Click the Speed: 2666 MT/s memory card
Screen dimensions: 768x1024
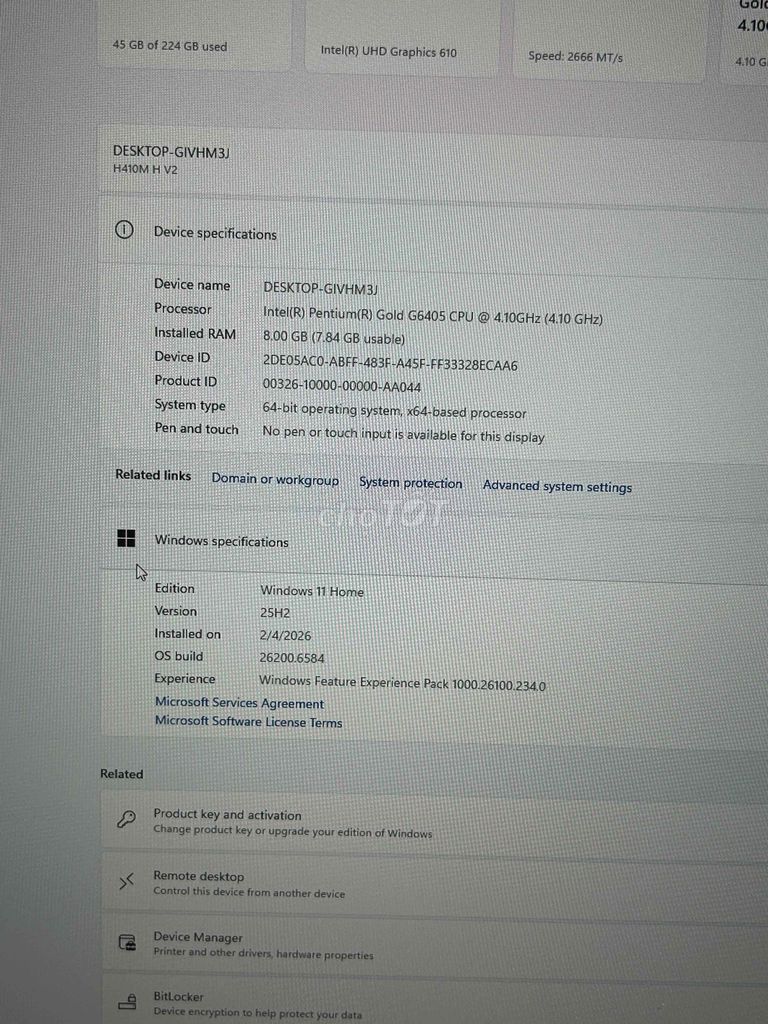(609, 42)
